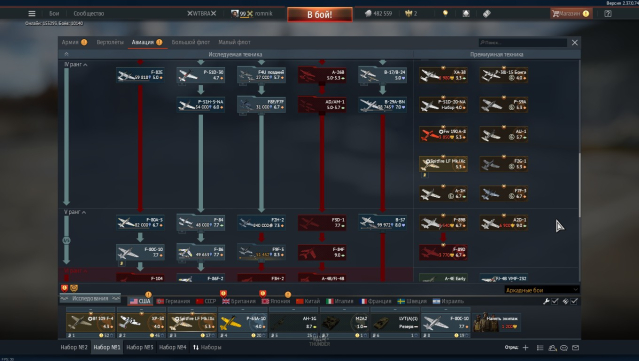Click the plus icon next to Отряд
The image size is (639, 361).
(525, 348)
